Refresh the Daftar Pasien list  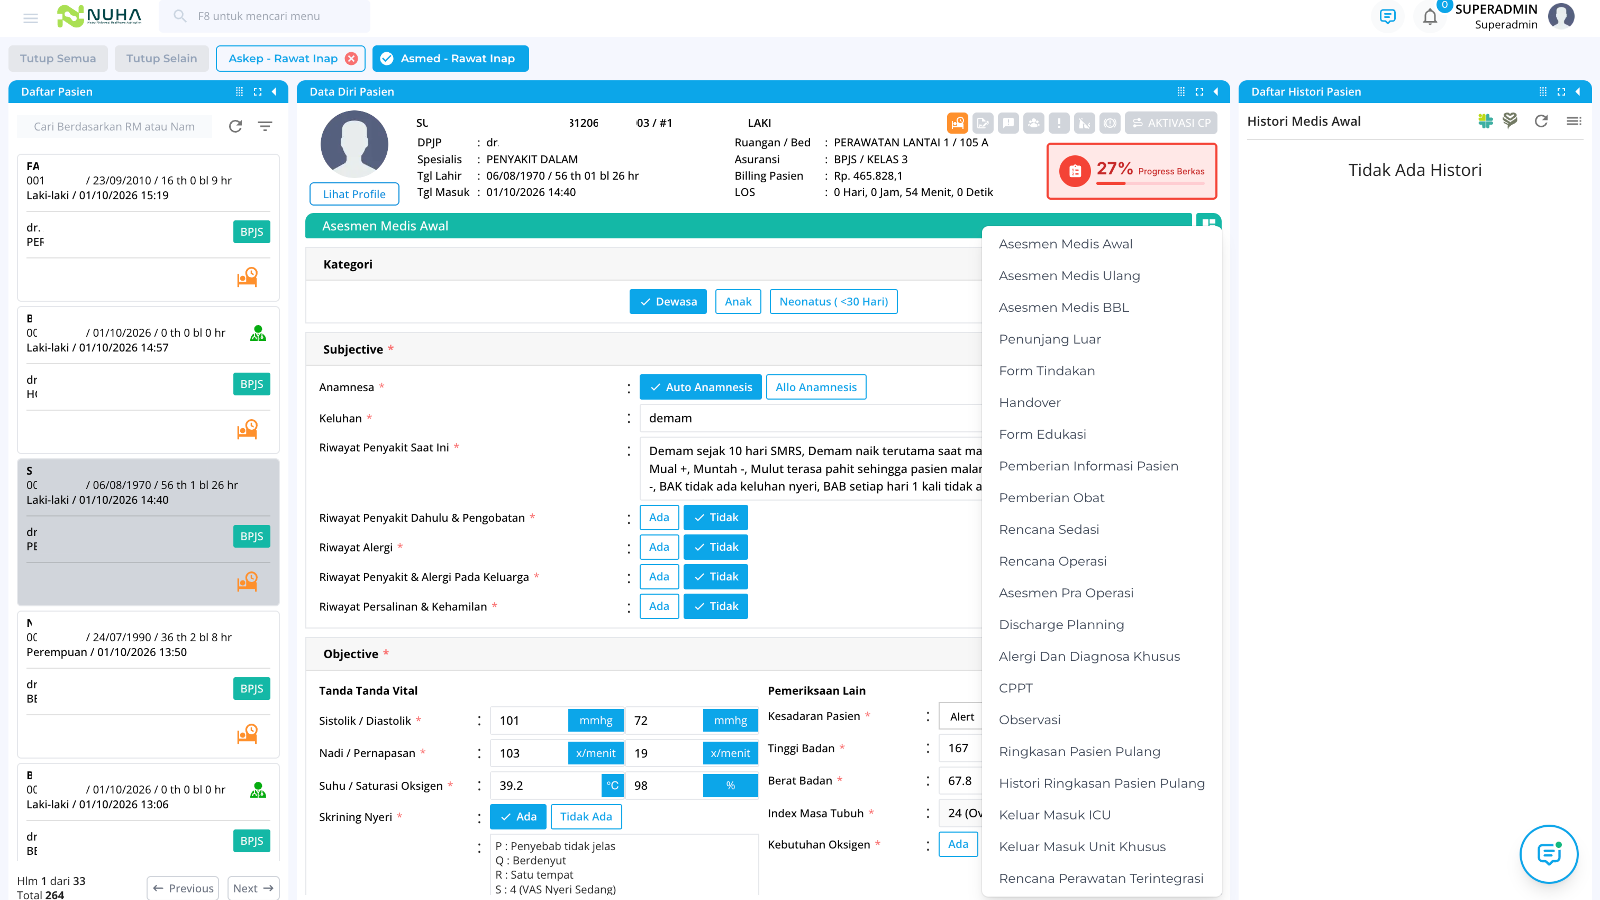tap(236, 126)
